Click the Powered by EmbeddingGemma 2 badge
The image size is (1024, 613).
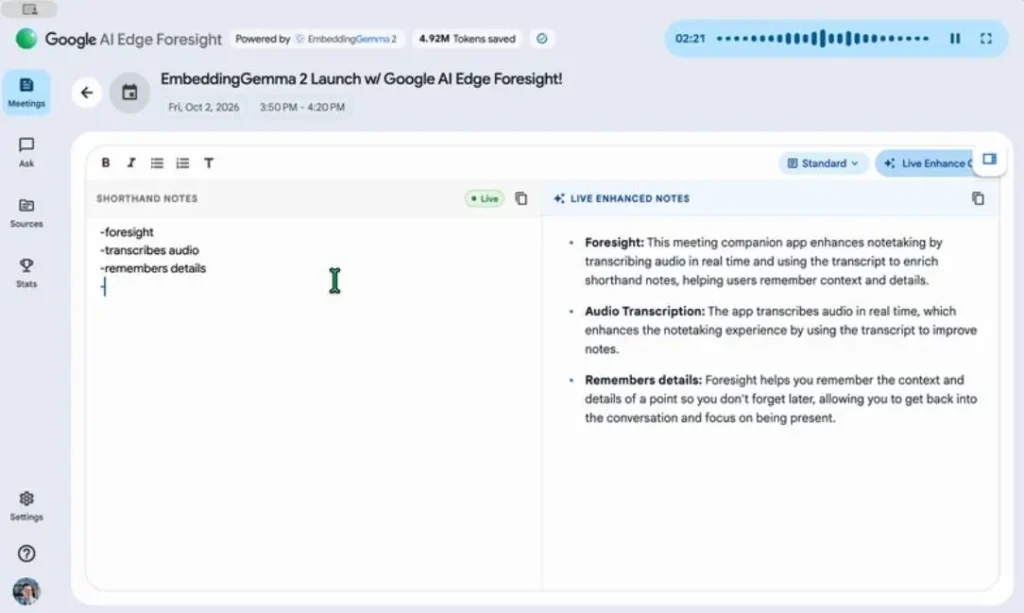click(x=316, y=39)
